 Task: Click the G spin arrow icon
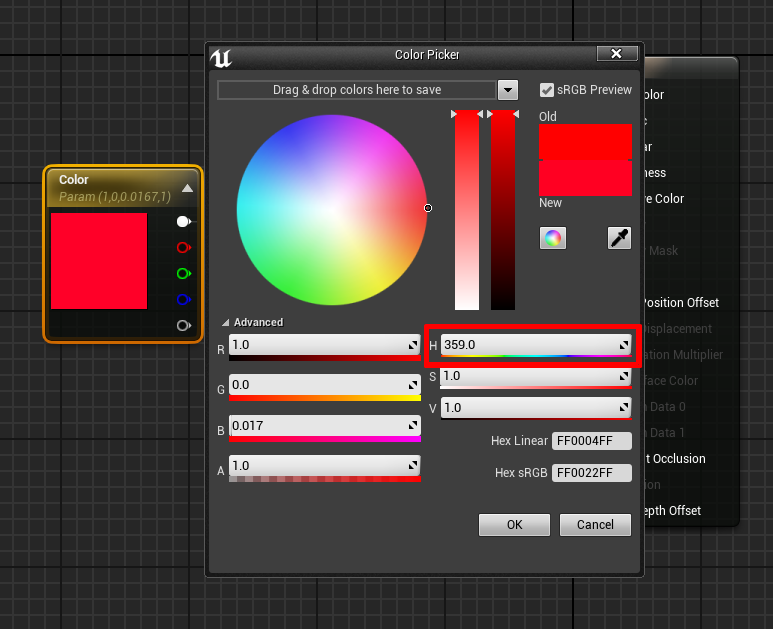(413, 385)
